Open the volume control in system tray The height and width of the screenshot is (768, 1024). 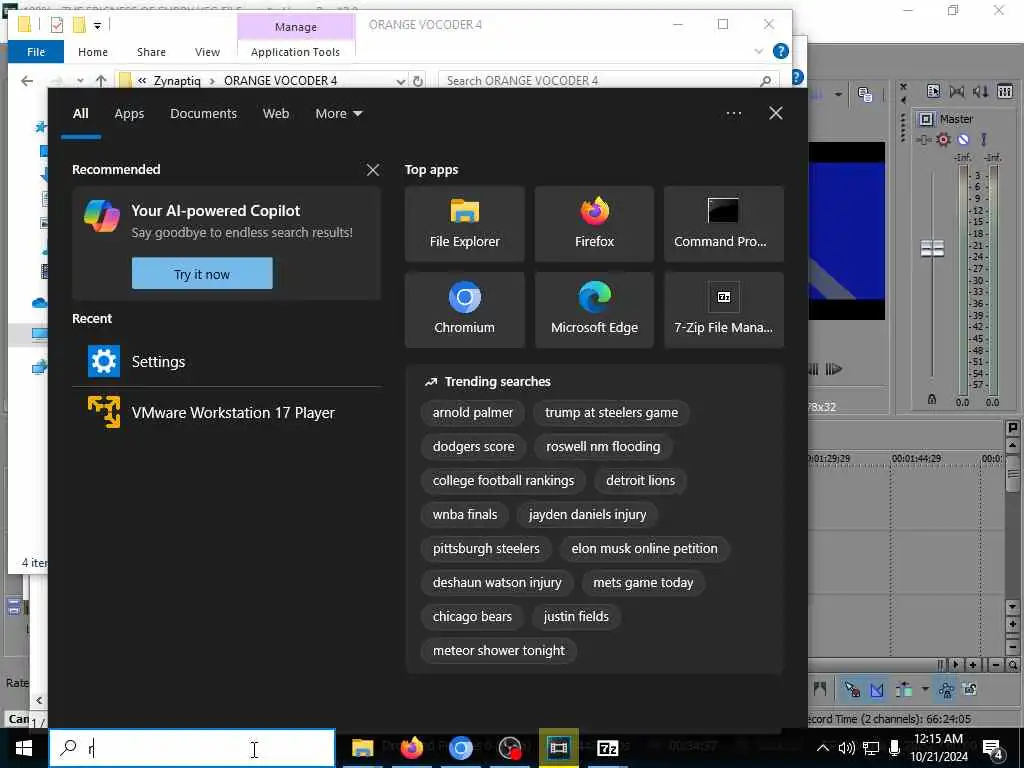pyautogui.click(x=846, y=748)
